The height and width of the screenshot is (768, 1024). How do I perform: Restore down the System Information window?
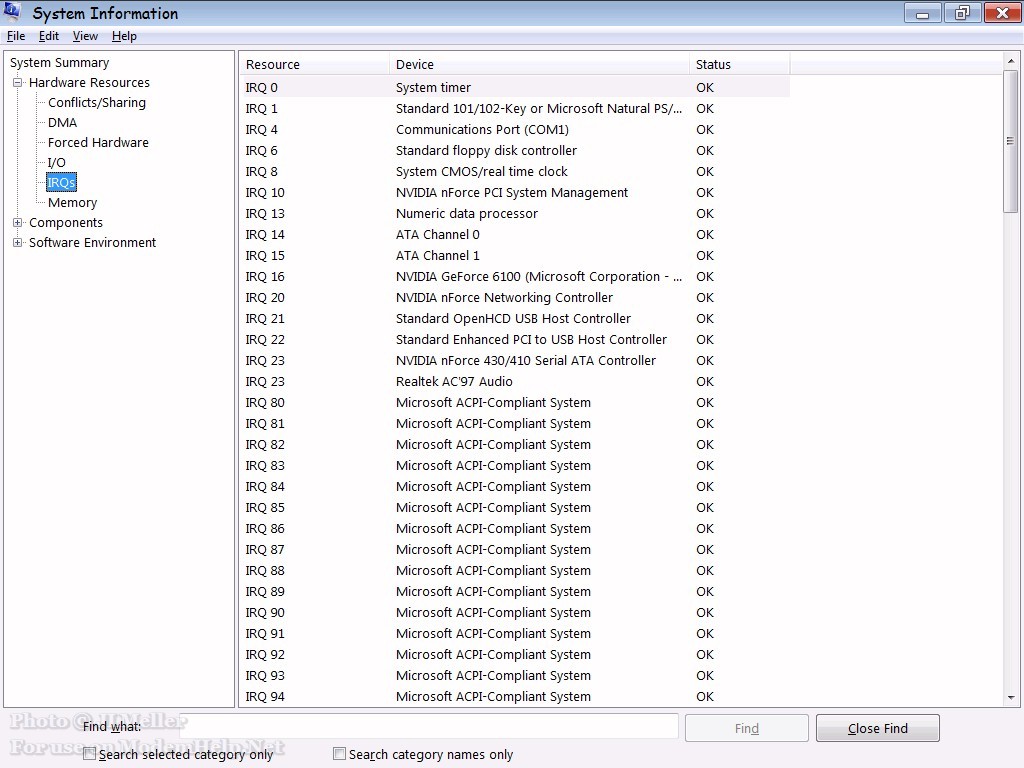pos(962,13)
